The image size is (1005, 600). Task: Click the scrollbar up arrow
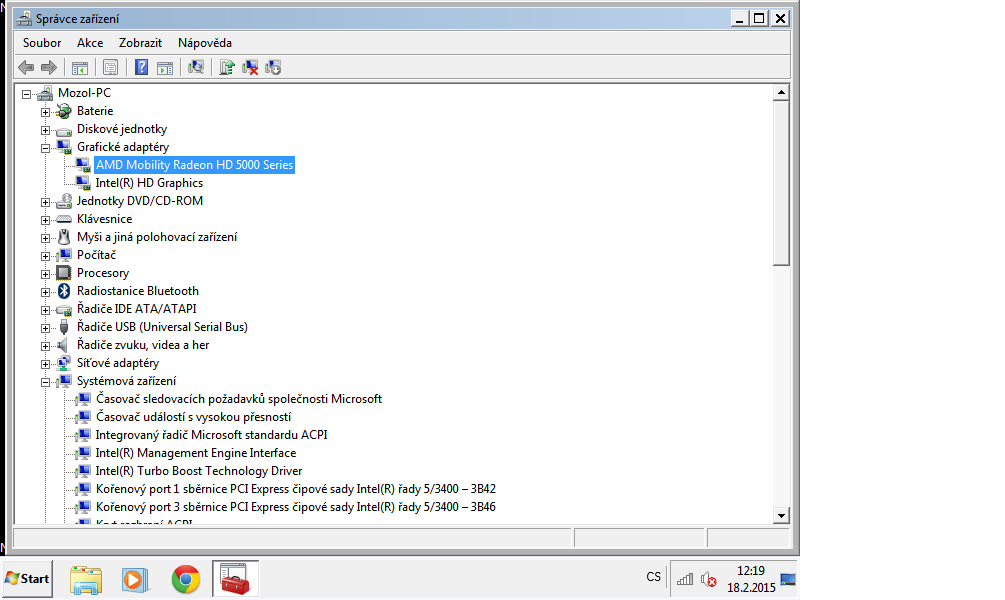(781, 93)
